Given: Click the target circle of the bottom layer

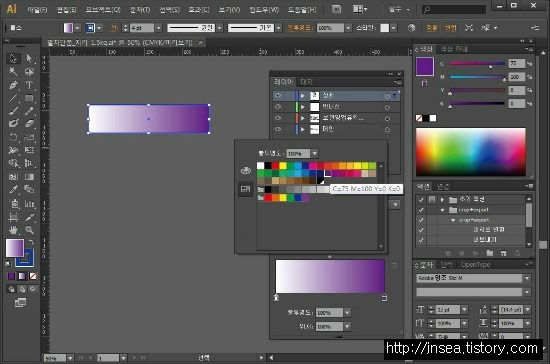Looking at the screenshot, I should (x=387, y=129).
